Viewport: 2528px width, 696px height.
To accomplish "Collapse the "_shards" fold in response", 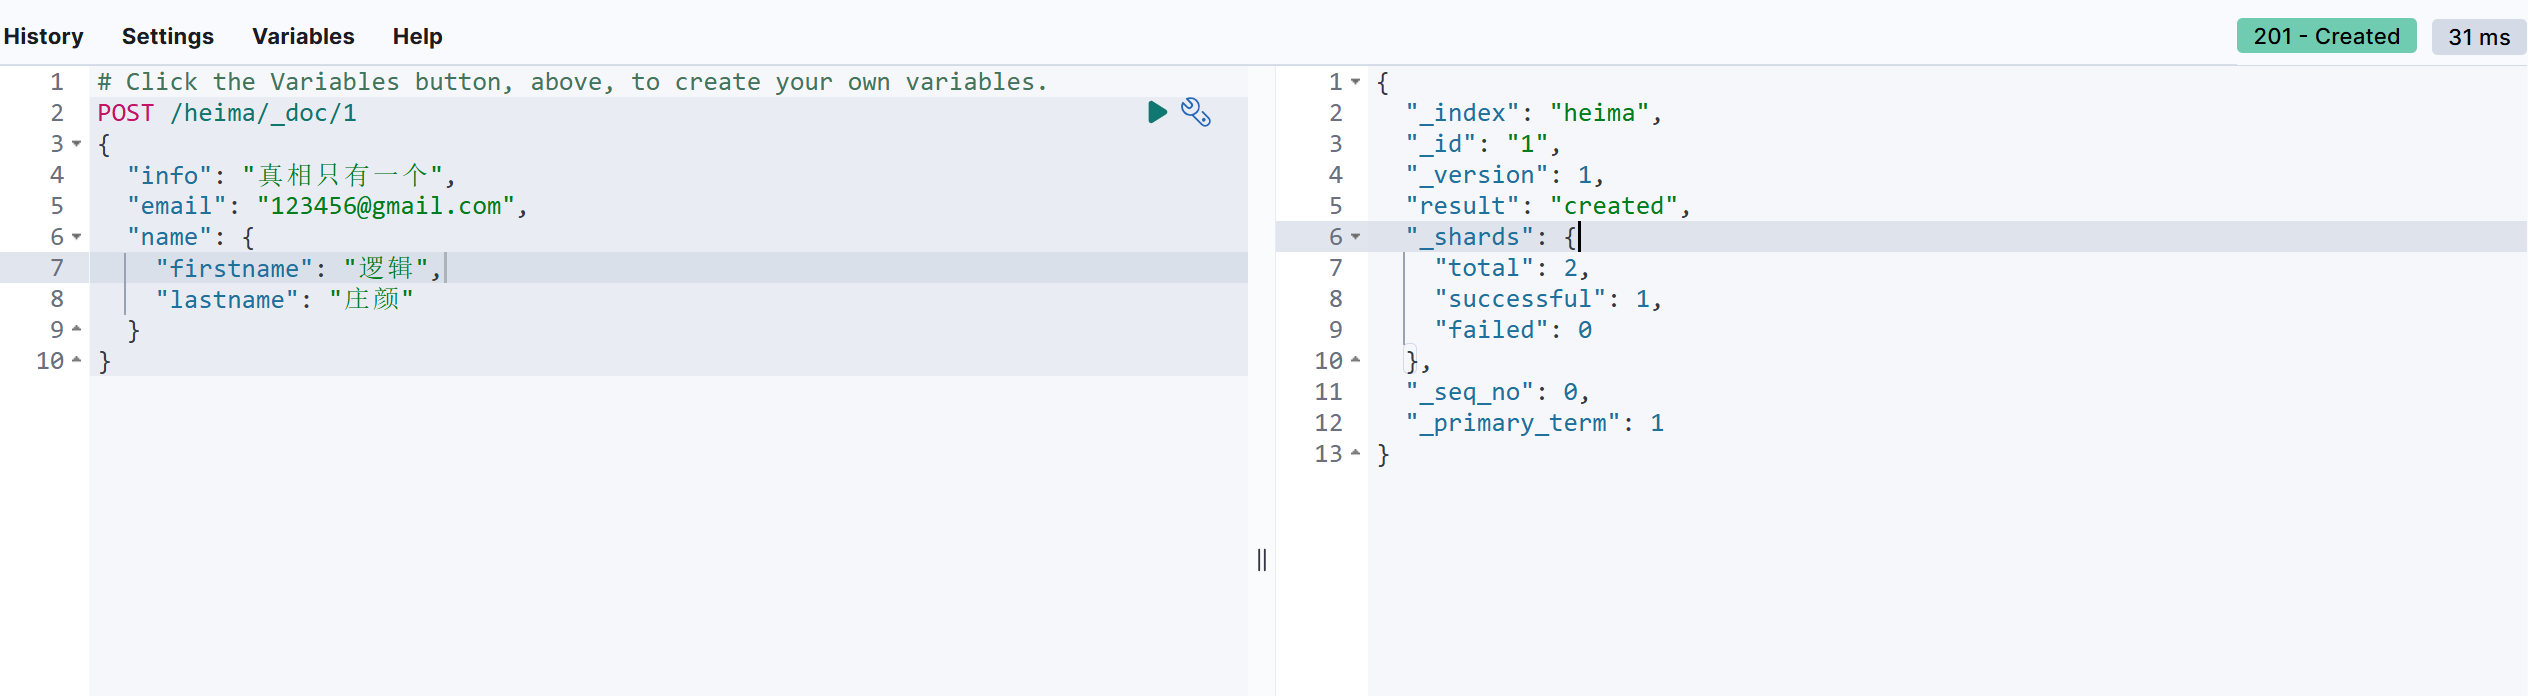I will pyautogui.click(x=1356, y=237).
